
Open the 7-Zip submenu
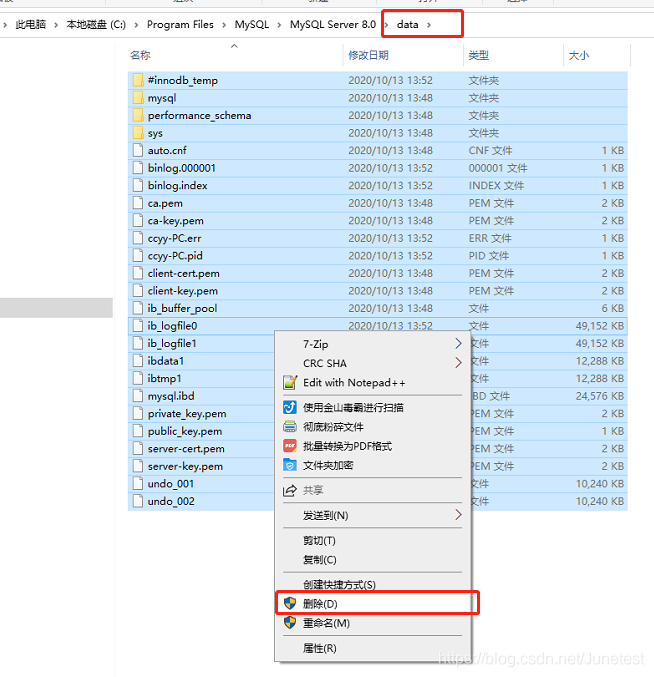[x=373, y=344]
